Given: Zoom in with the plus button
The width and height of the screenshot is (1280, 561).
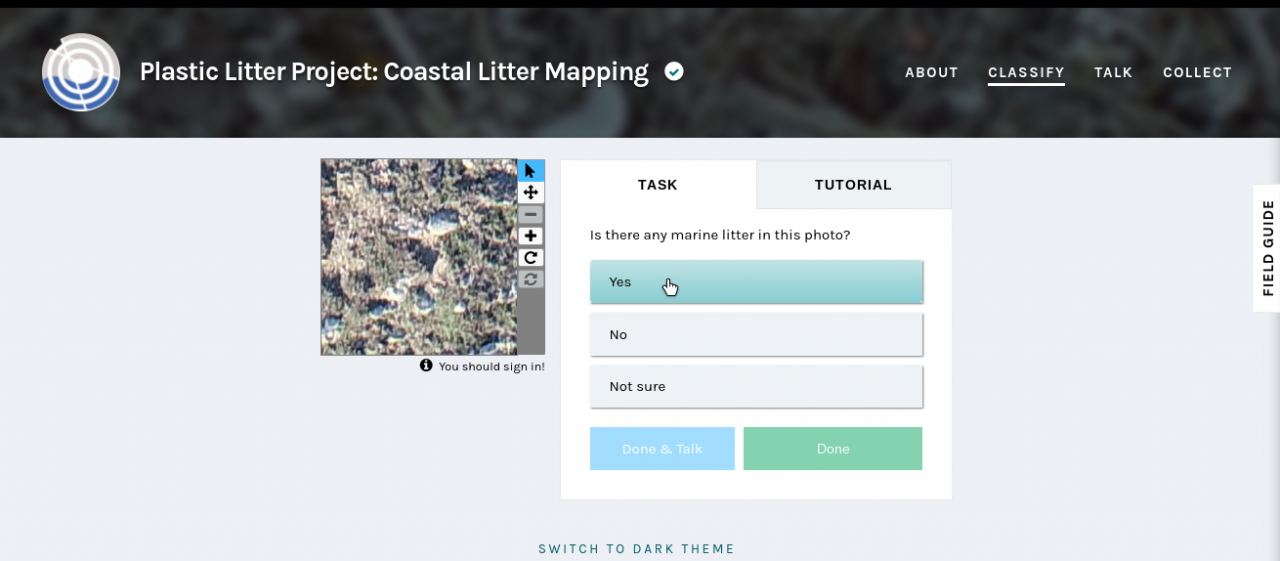Looking at the screenshot, I should tap(531, 236).
